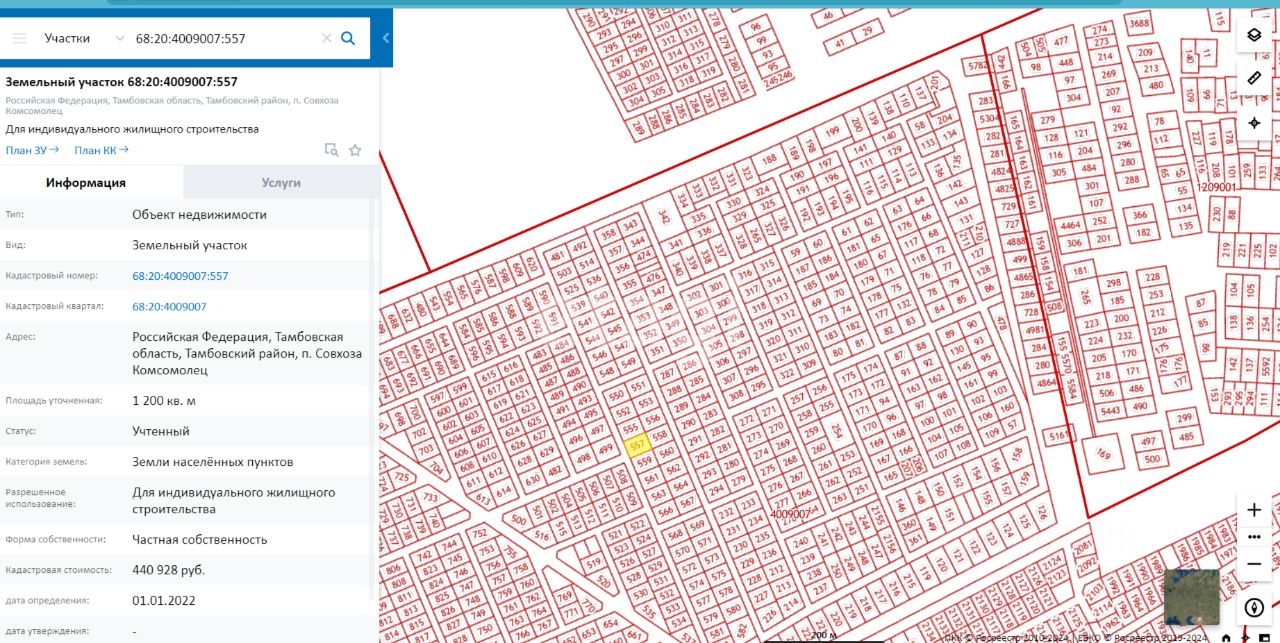Select the value Объект недвижимости

point(199,214)
